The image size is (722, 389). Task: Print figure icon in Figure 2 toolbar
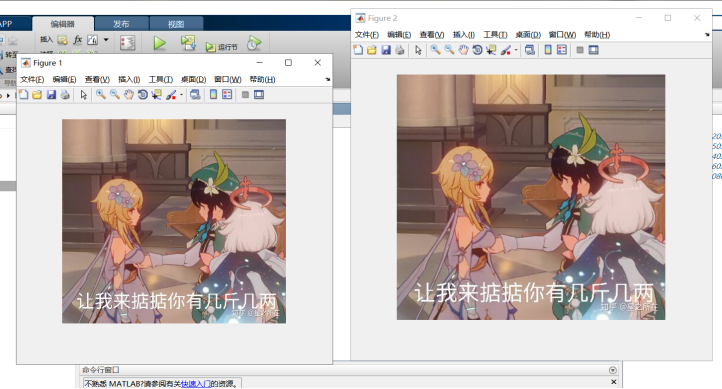400,50
